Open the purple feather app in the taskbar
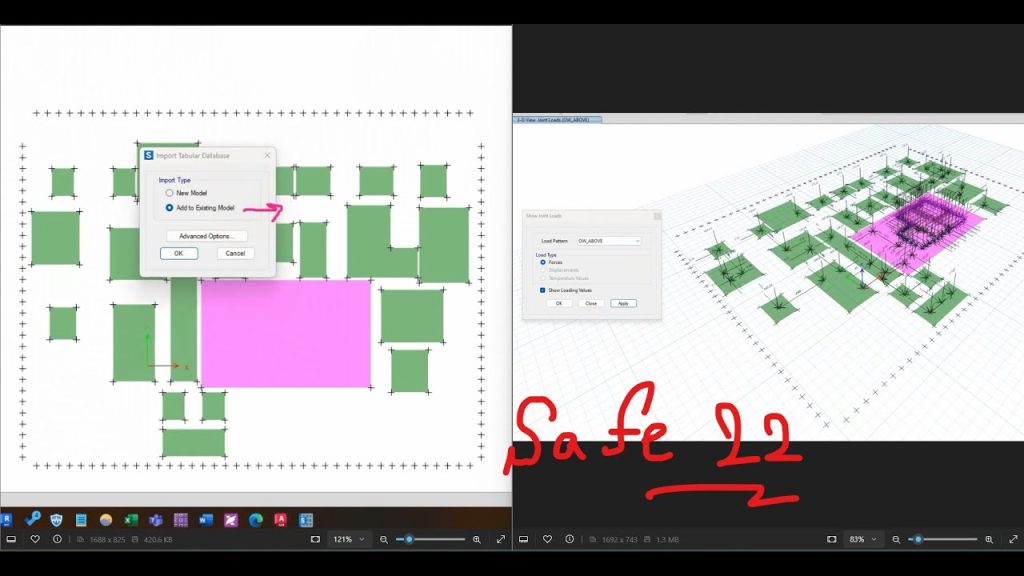Viewport: 1024px width, 576px height. [231, 520]
